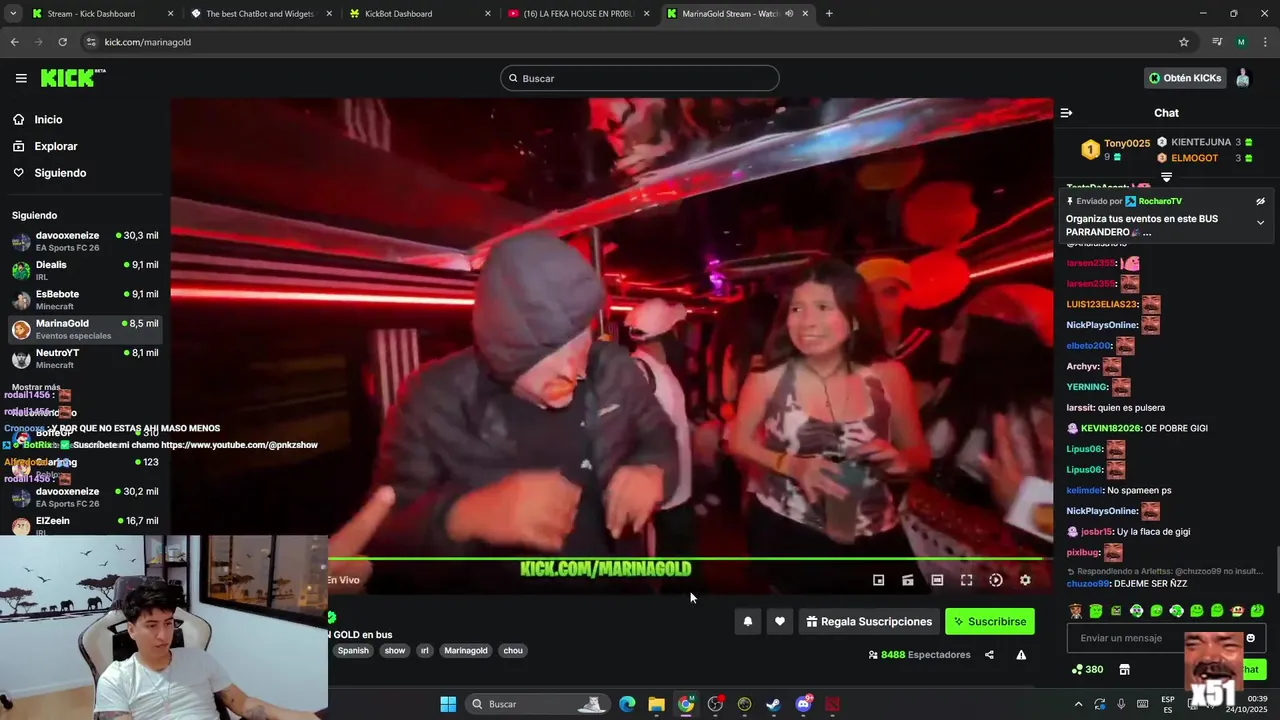Switch to Stream - Kick Dashboard tab
1280x720 pixels.
coord(102,14)
